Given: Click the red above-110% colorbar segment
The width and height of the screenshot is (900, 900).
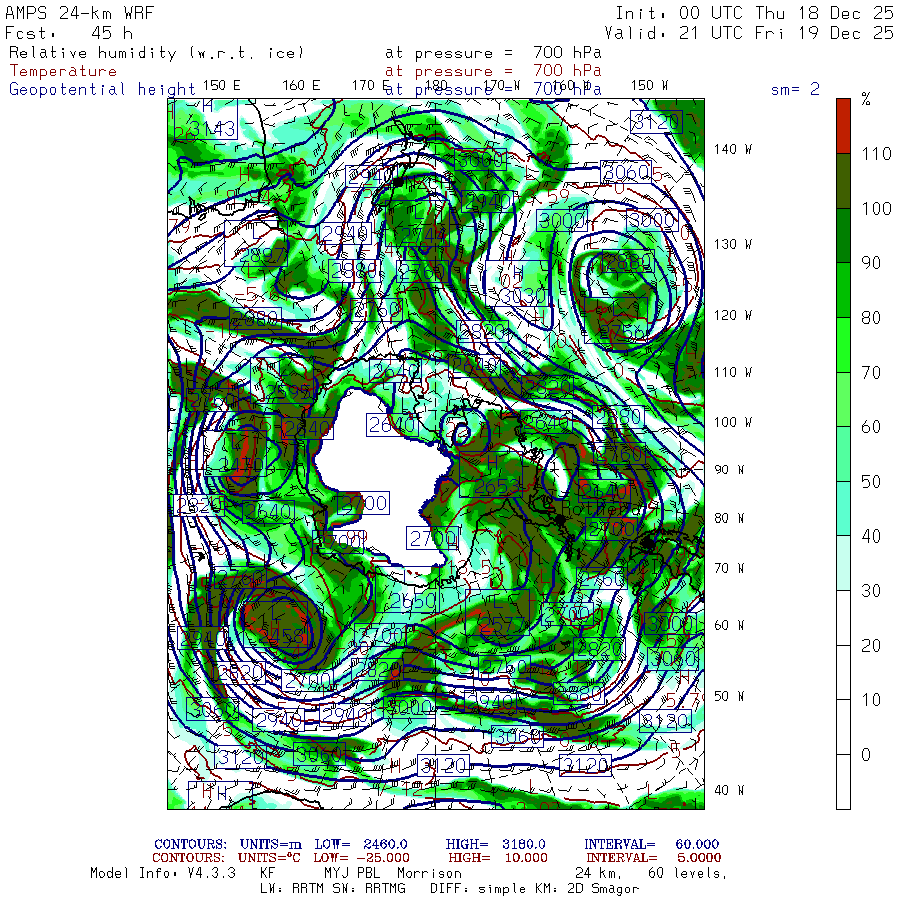Looking at the screenshot, I should [x=843, y=126].
